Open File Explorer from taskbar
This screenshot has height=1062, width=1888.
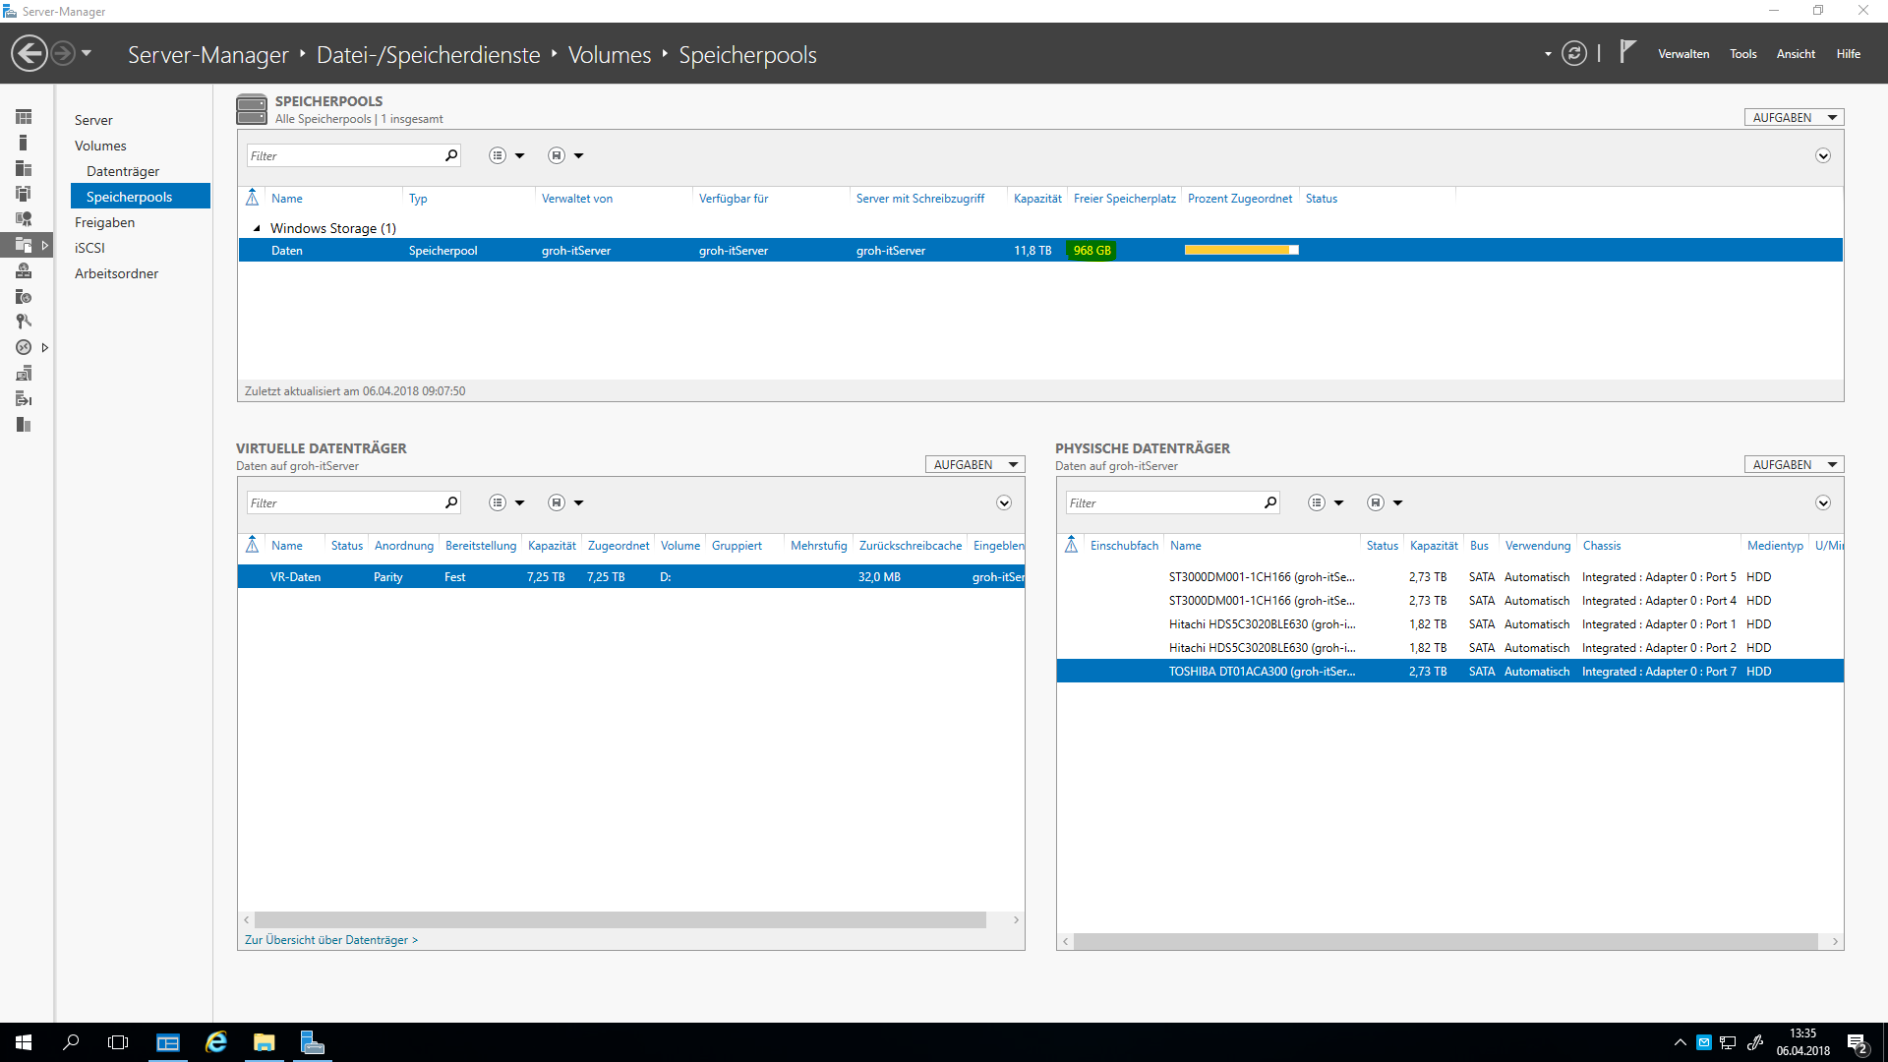[x=264, y=1042]
